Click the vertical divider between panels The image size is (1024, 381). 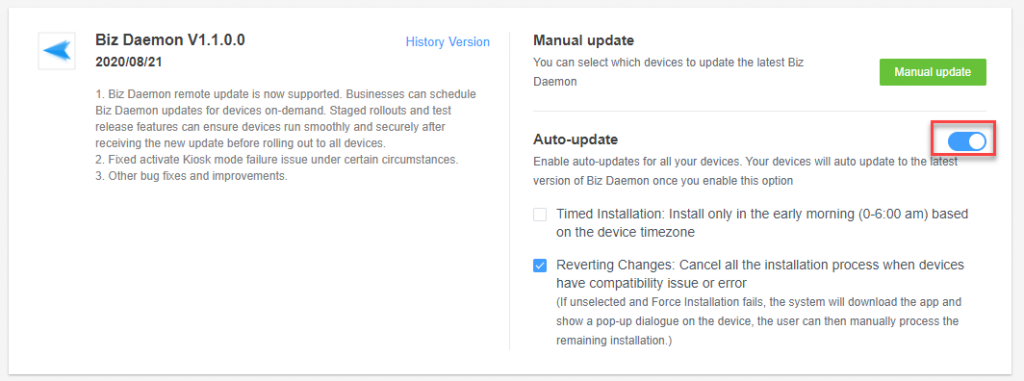pyautogui.click(x=509, y=191)
